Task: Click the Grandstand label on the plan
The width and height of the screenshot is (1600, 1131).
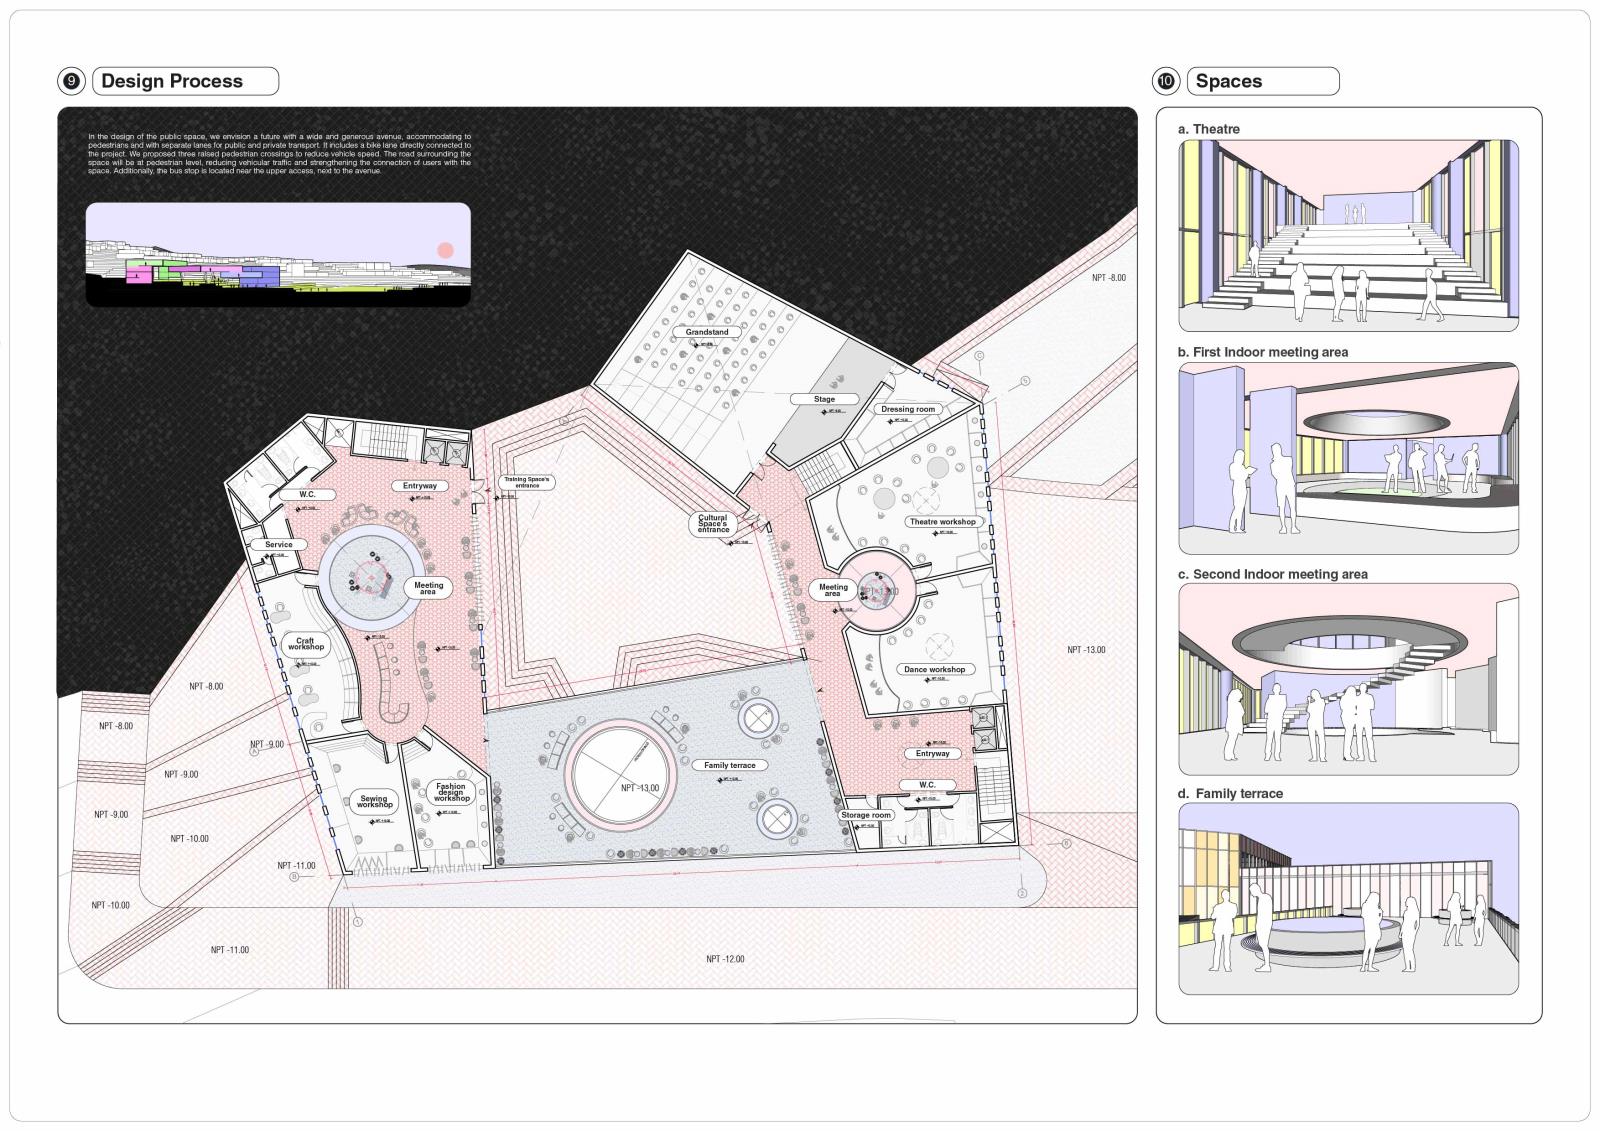Action: [707, 332]
